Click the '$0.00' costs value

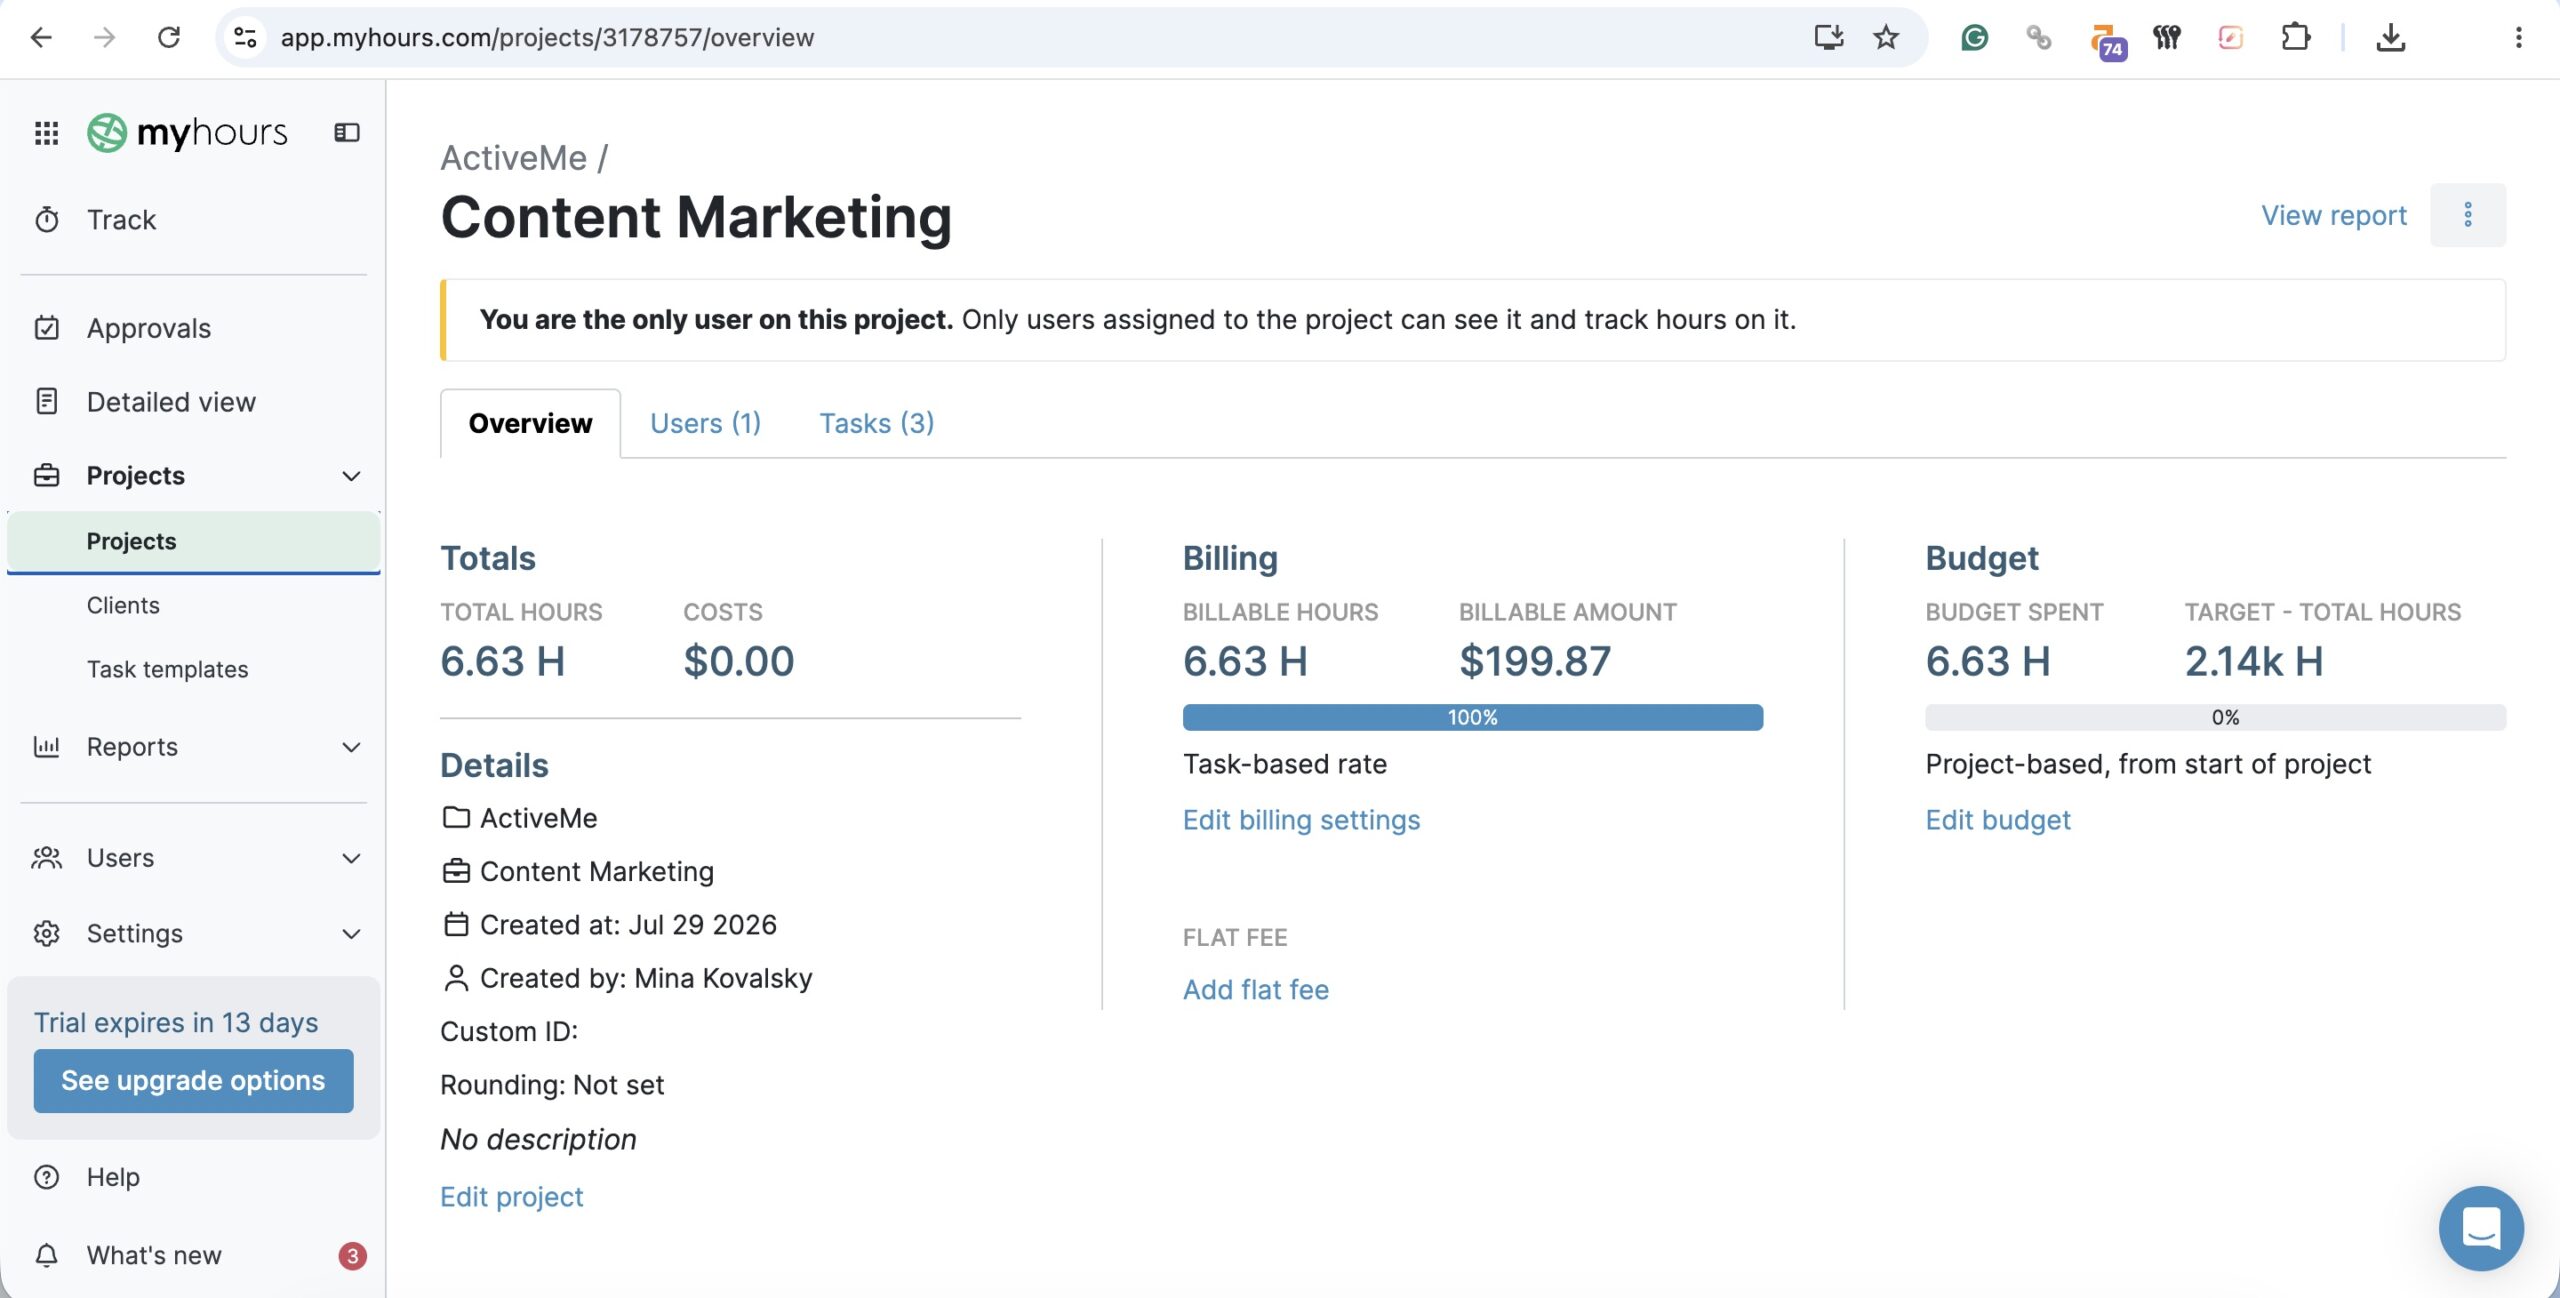739,661
